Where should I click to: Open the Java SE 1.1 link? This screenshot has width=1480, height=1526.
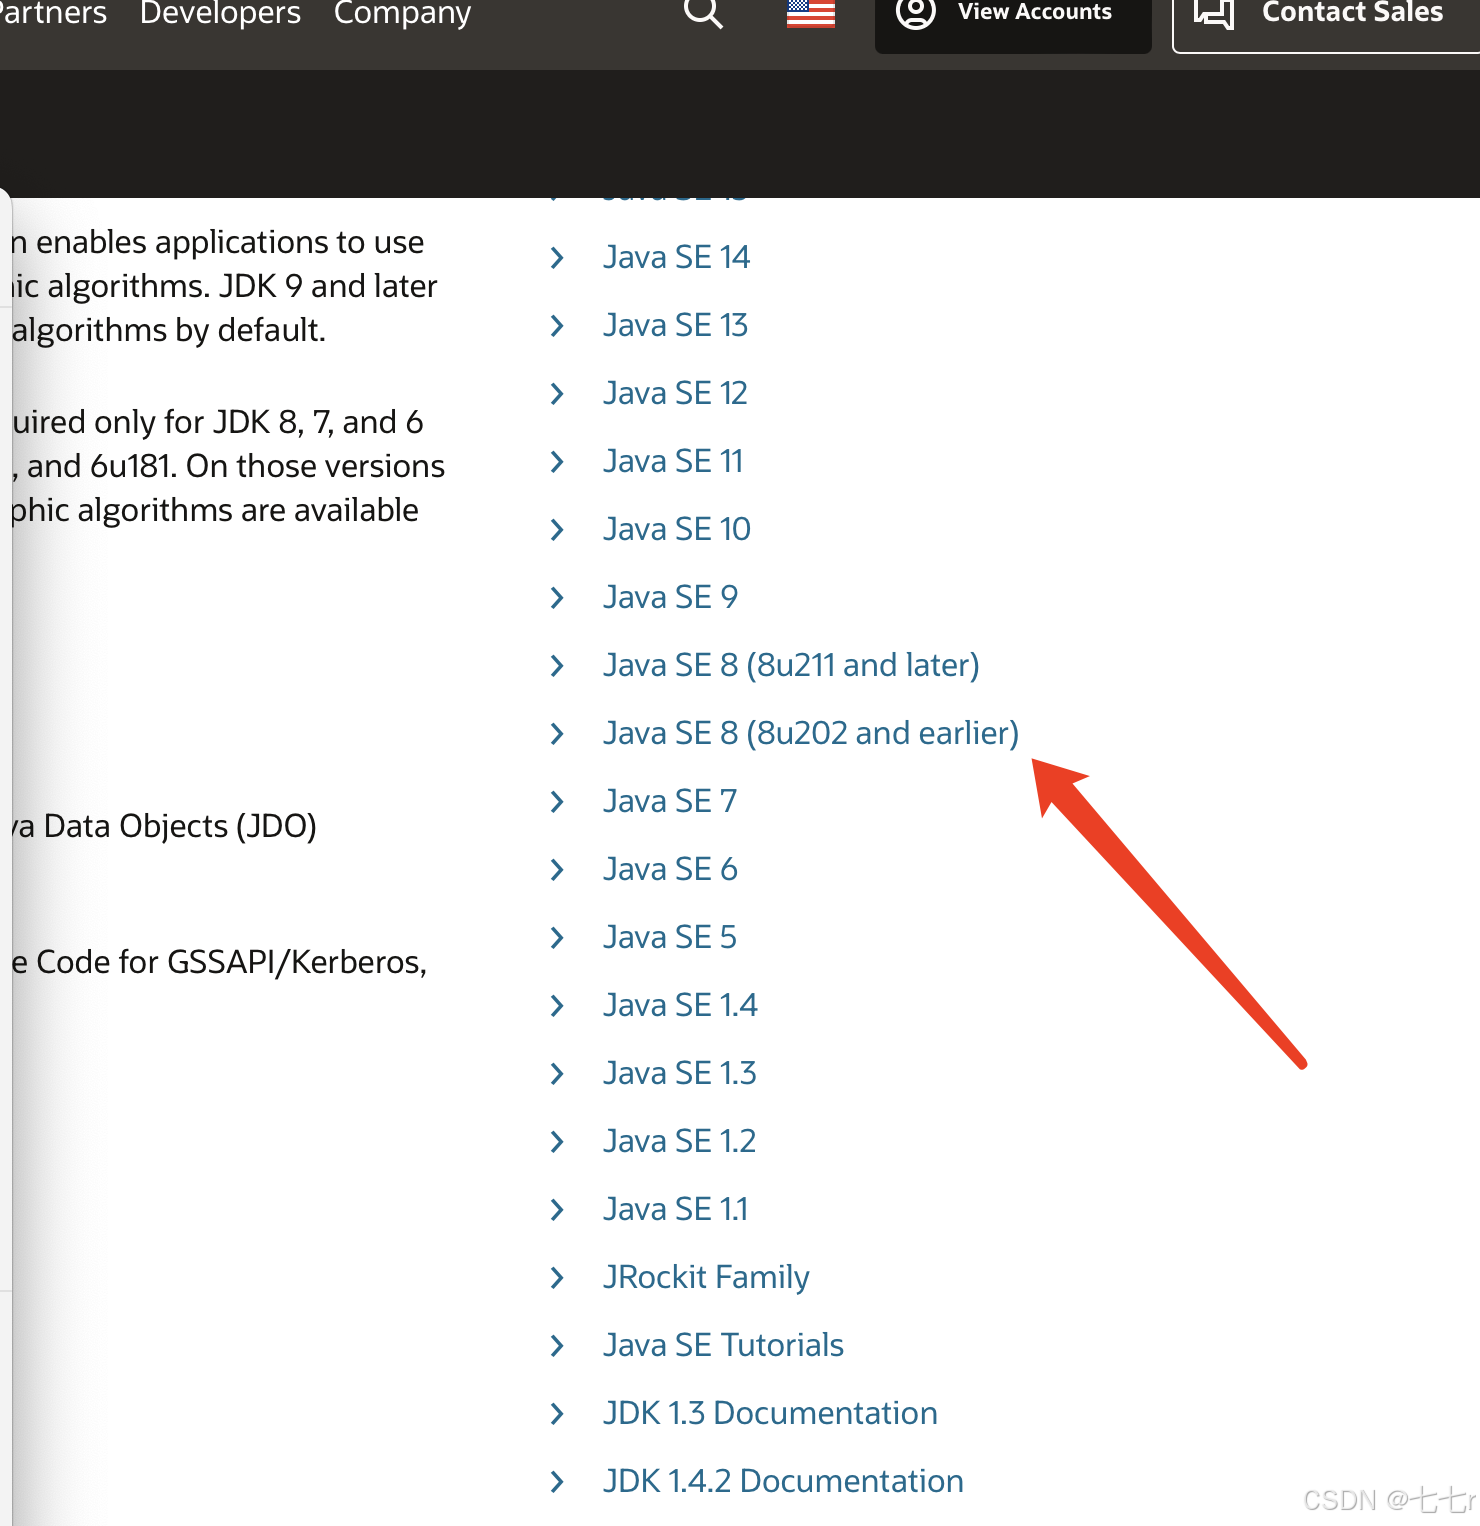(x=675, y=1209)
